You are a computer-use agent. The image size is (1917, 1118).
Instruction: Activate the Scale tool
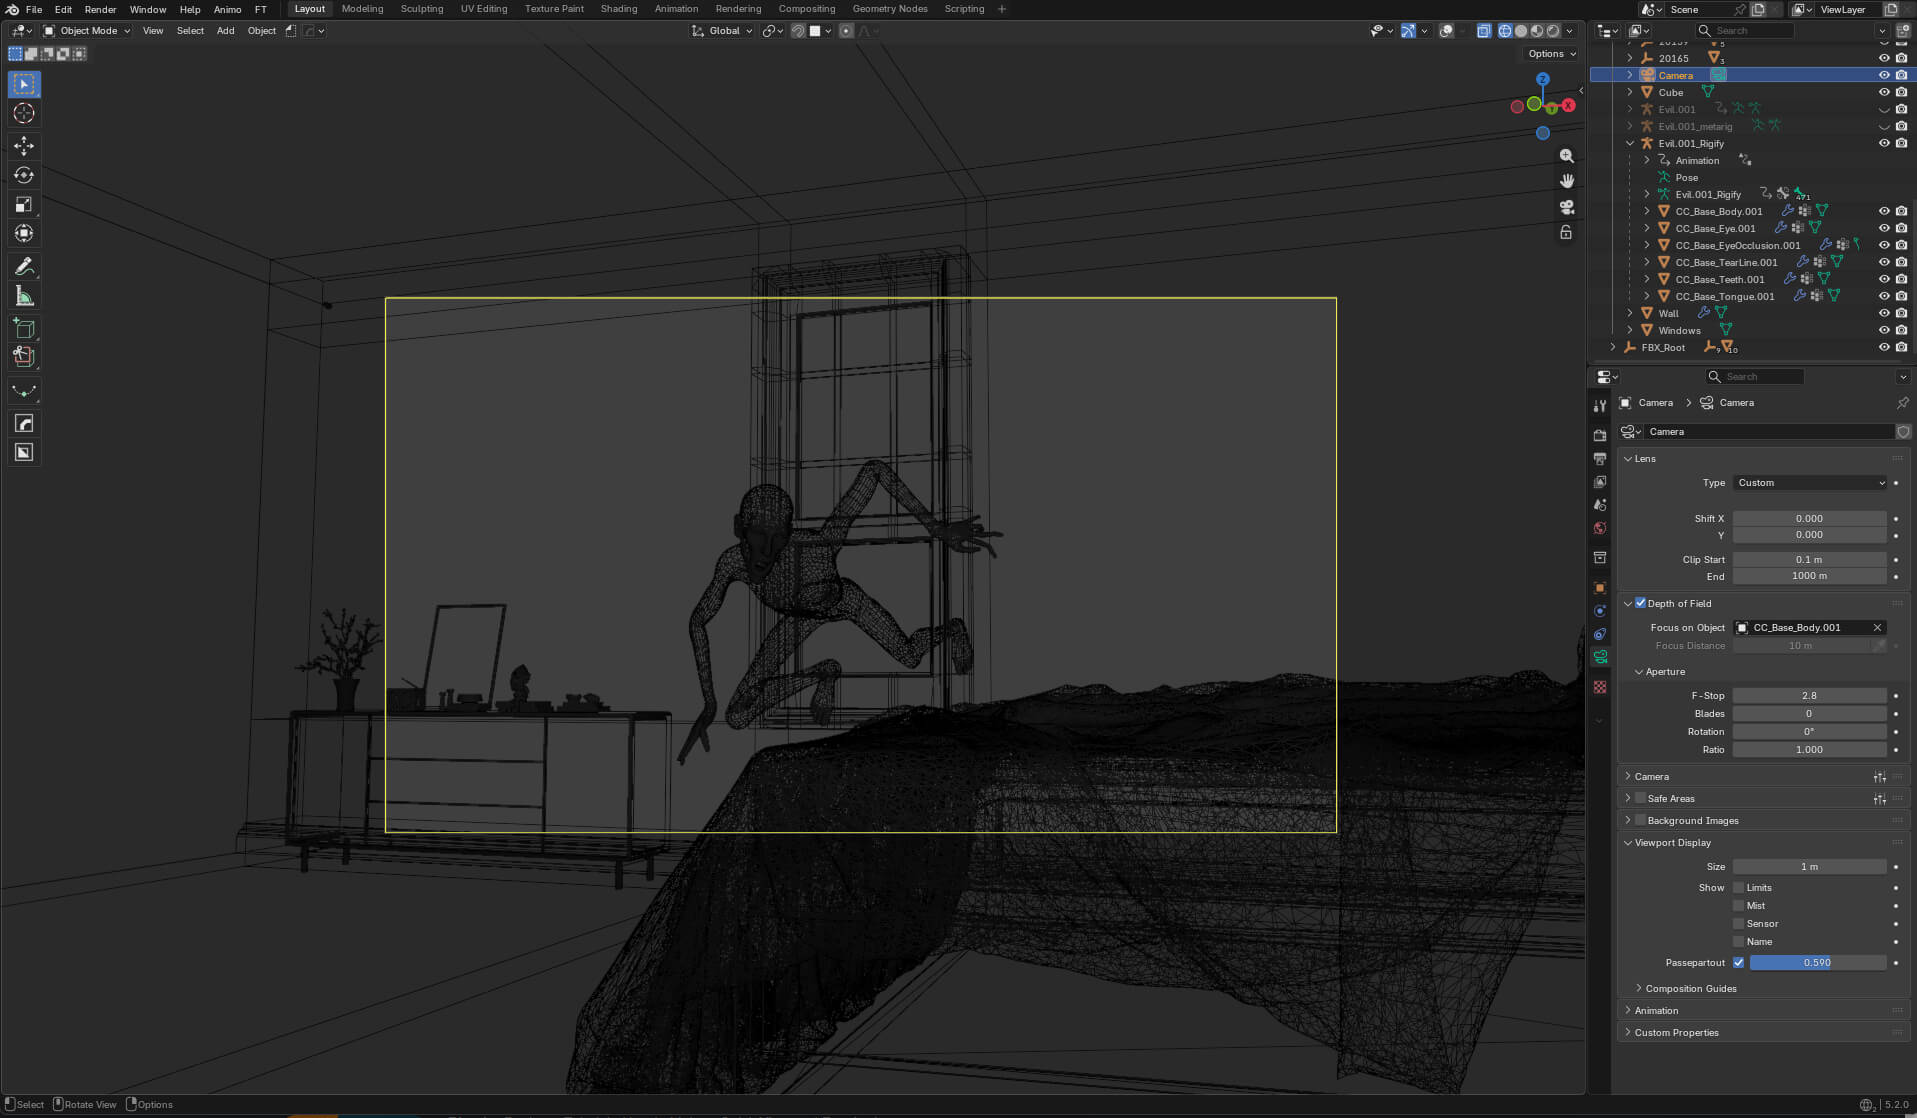pyautogui.click(x=24, y=205)
